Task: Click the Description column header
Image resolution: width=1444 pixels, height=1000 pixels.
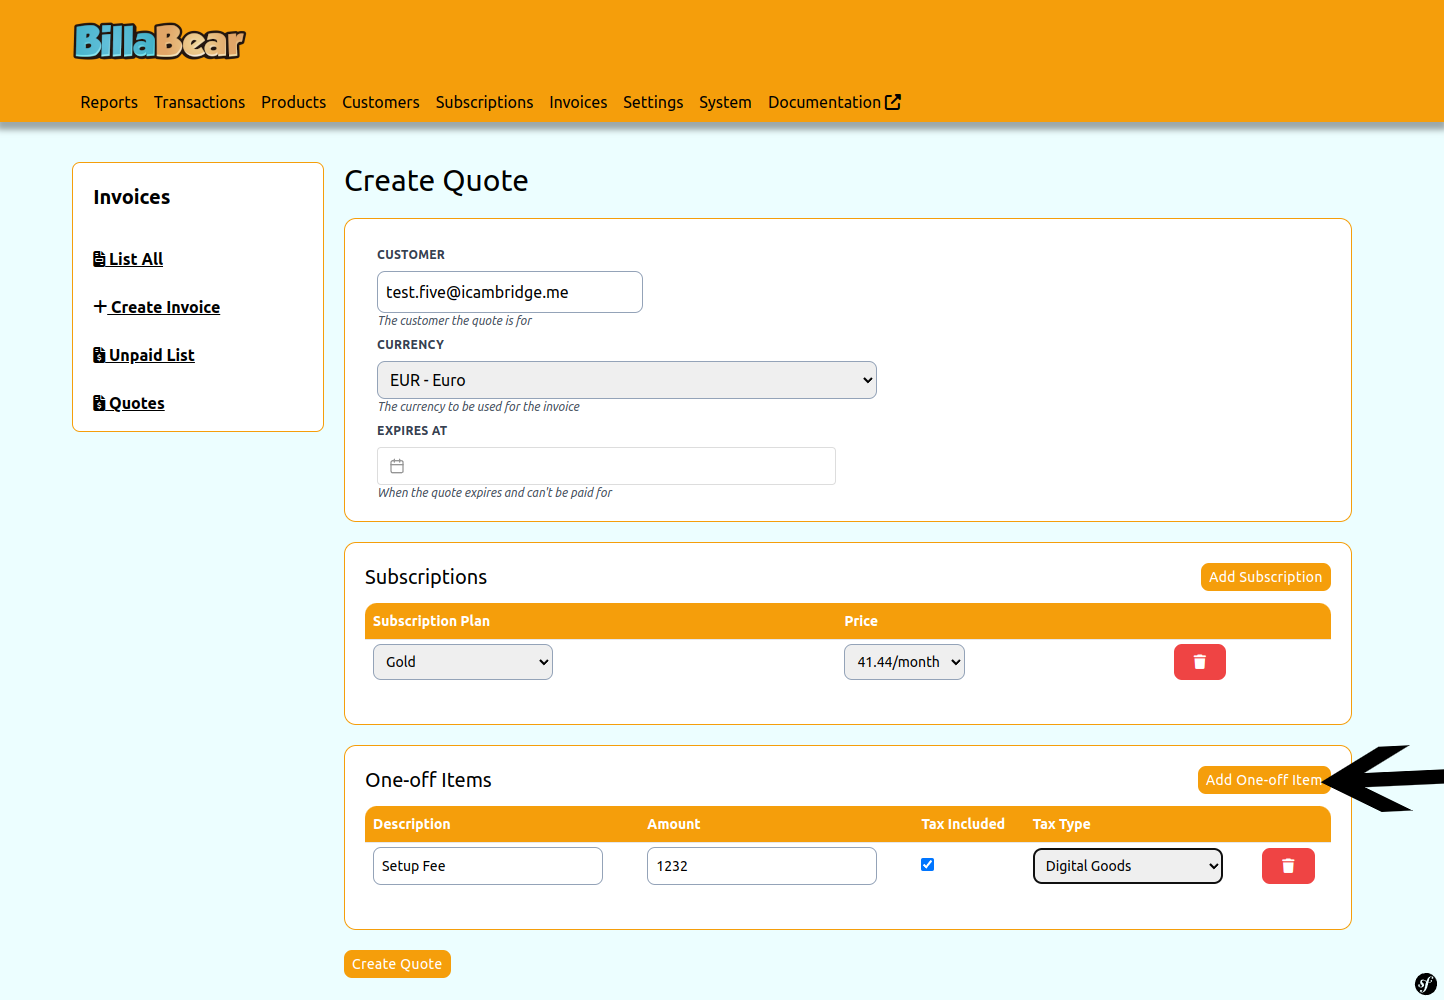Action: coord(412,824)
